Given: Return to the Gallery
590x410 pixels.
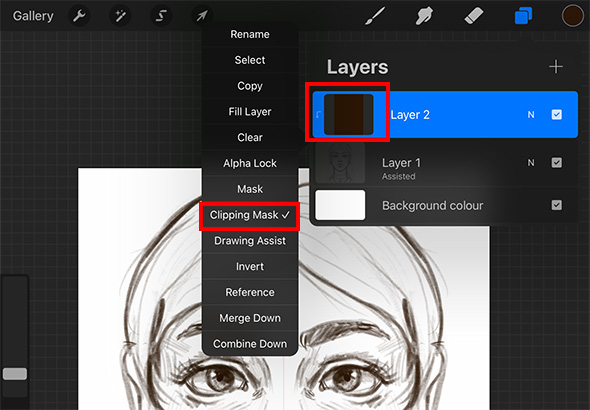Looking at the screenshot, I should tap(33, 16).
